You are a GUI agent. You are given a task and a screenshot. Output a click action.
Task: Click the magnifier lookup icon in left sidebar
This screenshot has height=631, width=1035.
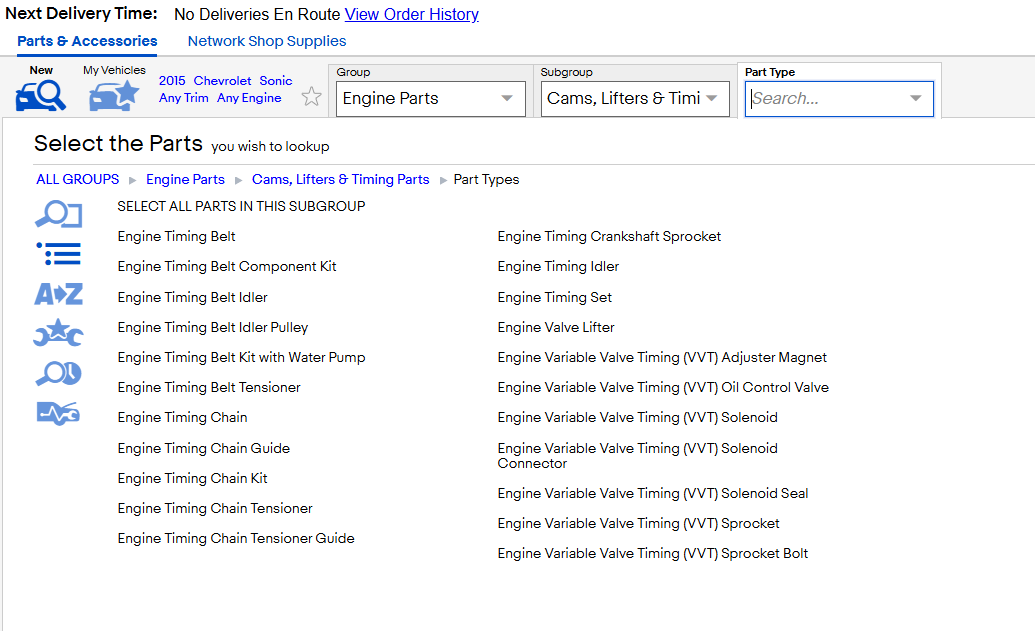click(58, 214)
